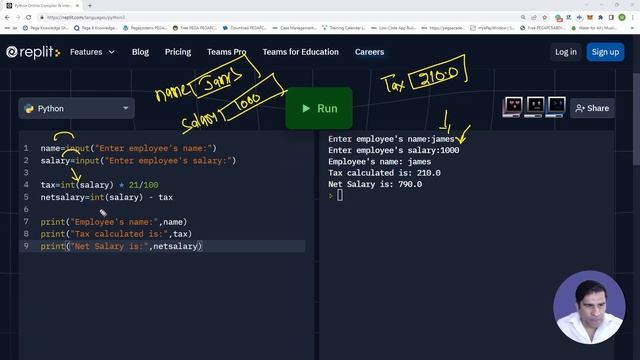
Task: Open the Download PEGAPC bookmark
Action: point(245,28)
